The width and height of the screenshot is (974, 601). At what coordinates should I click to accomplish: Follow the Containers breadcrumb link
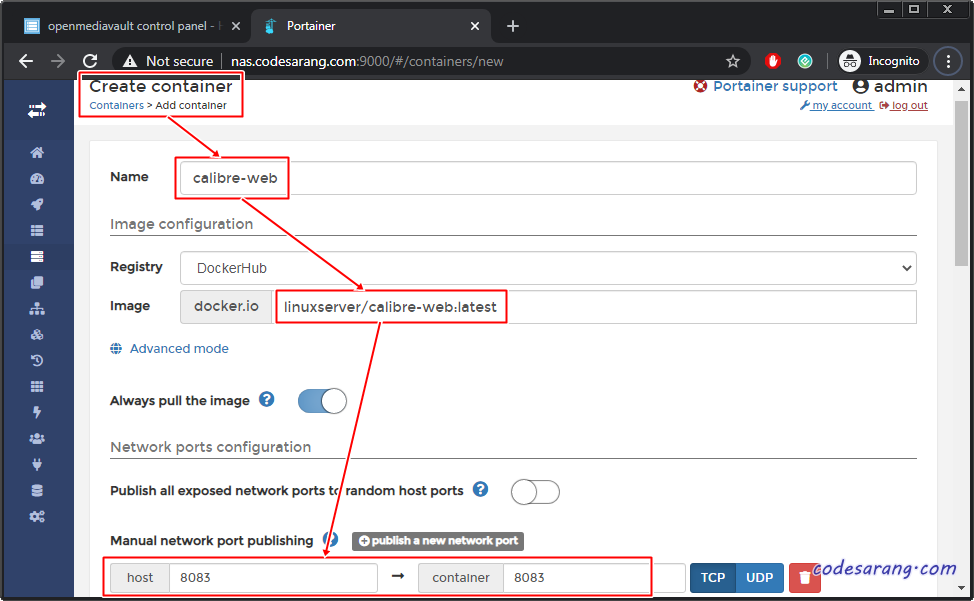(x=116, y=106)
